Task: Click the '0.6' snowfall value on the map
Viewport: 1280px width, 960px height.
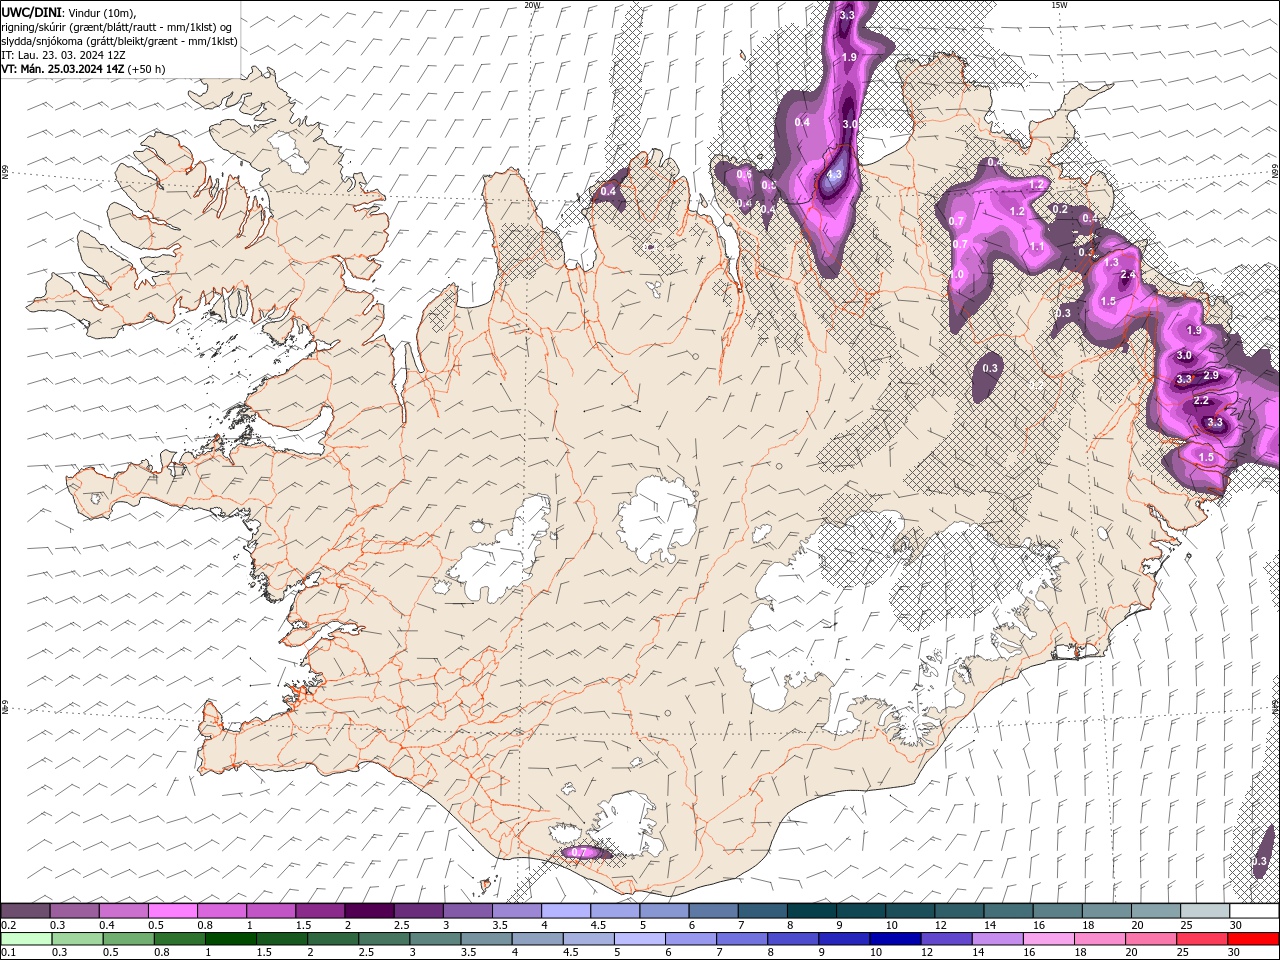Action: click(x=743, y=174)
